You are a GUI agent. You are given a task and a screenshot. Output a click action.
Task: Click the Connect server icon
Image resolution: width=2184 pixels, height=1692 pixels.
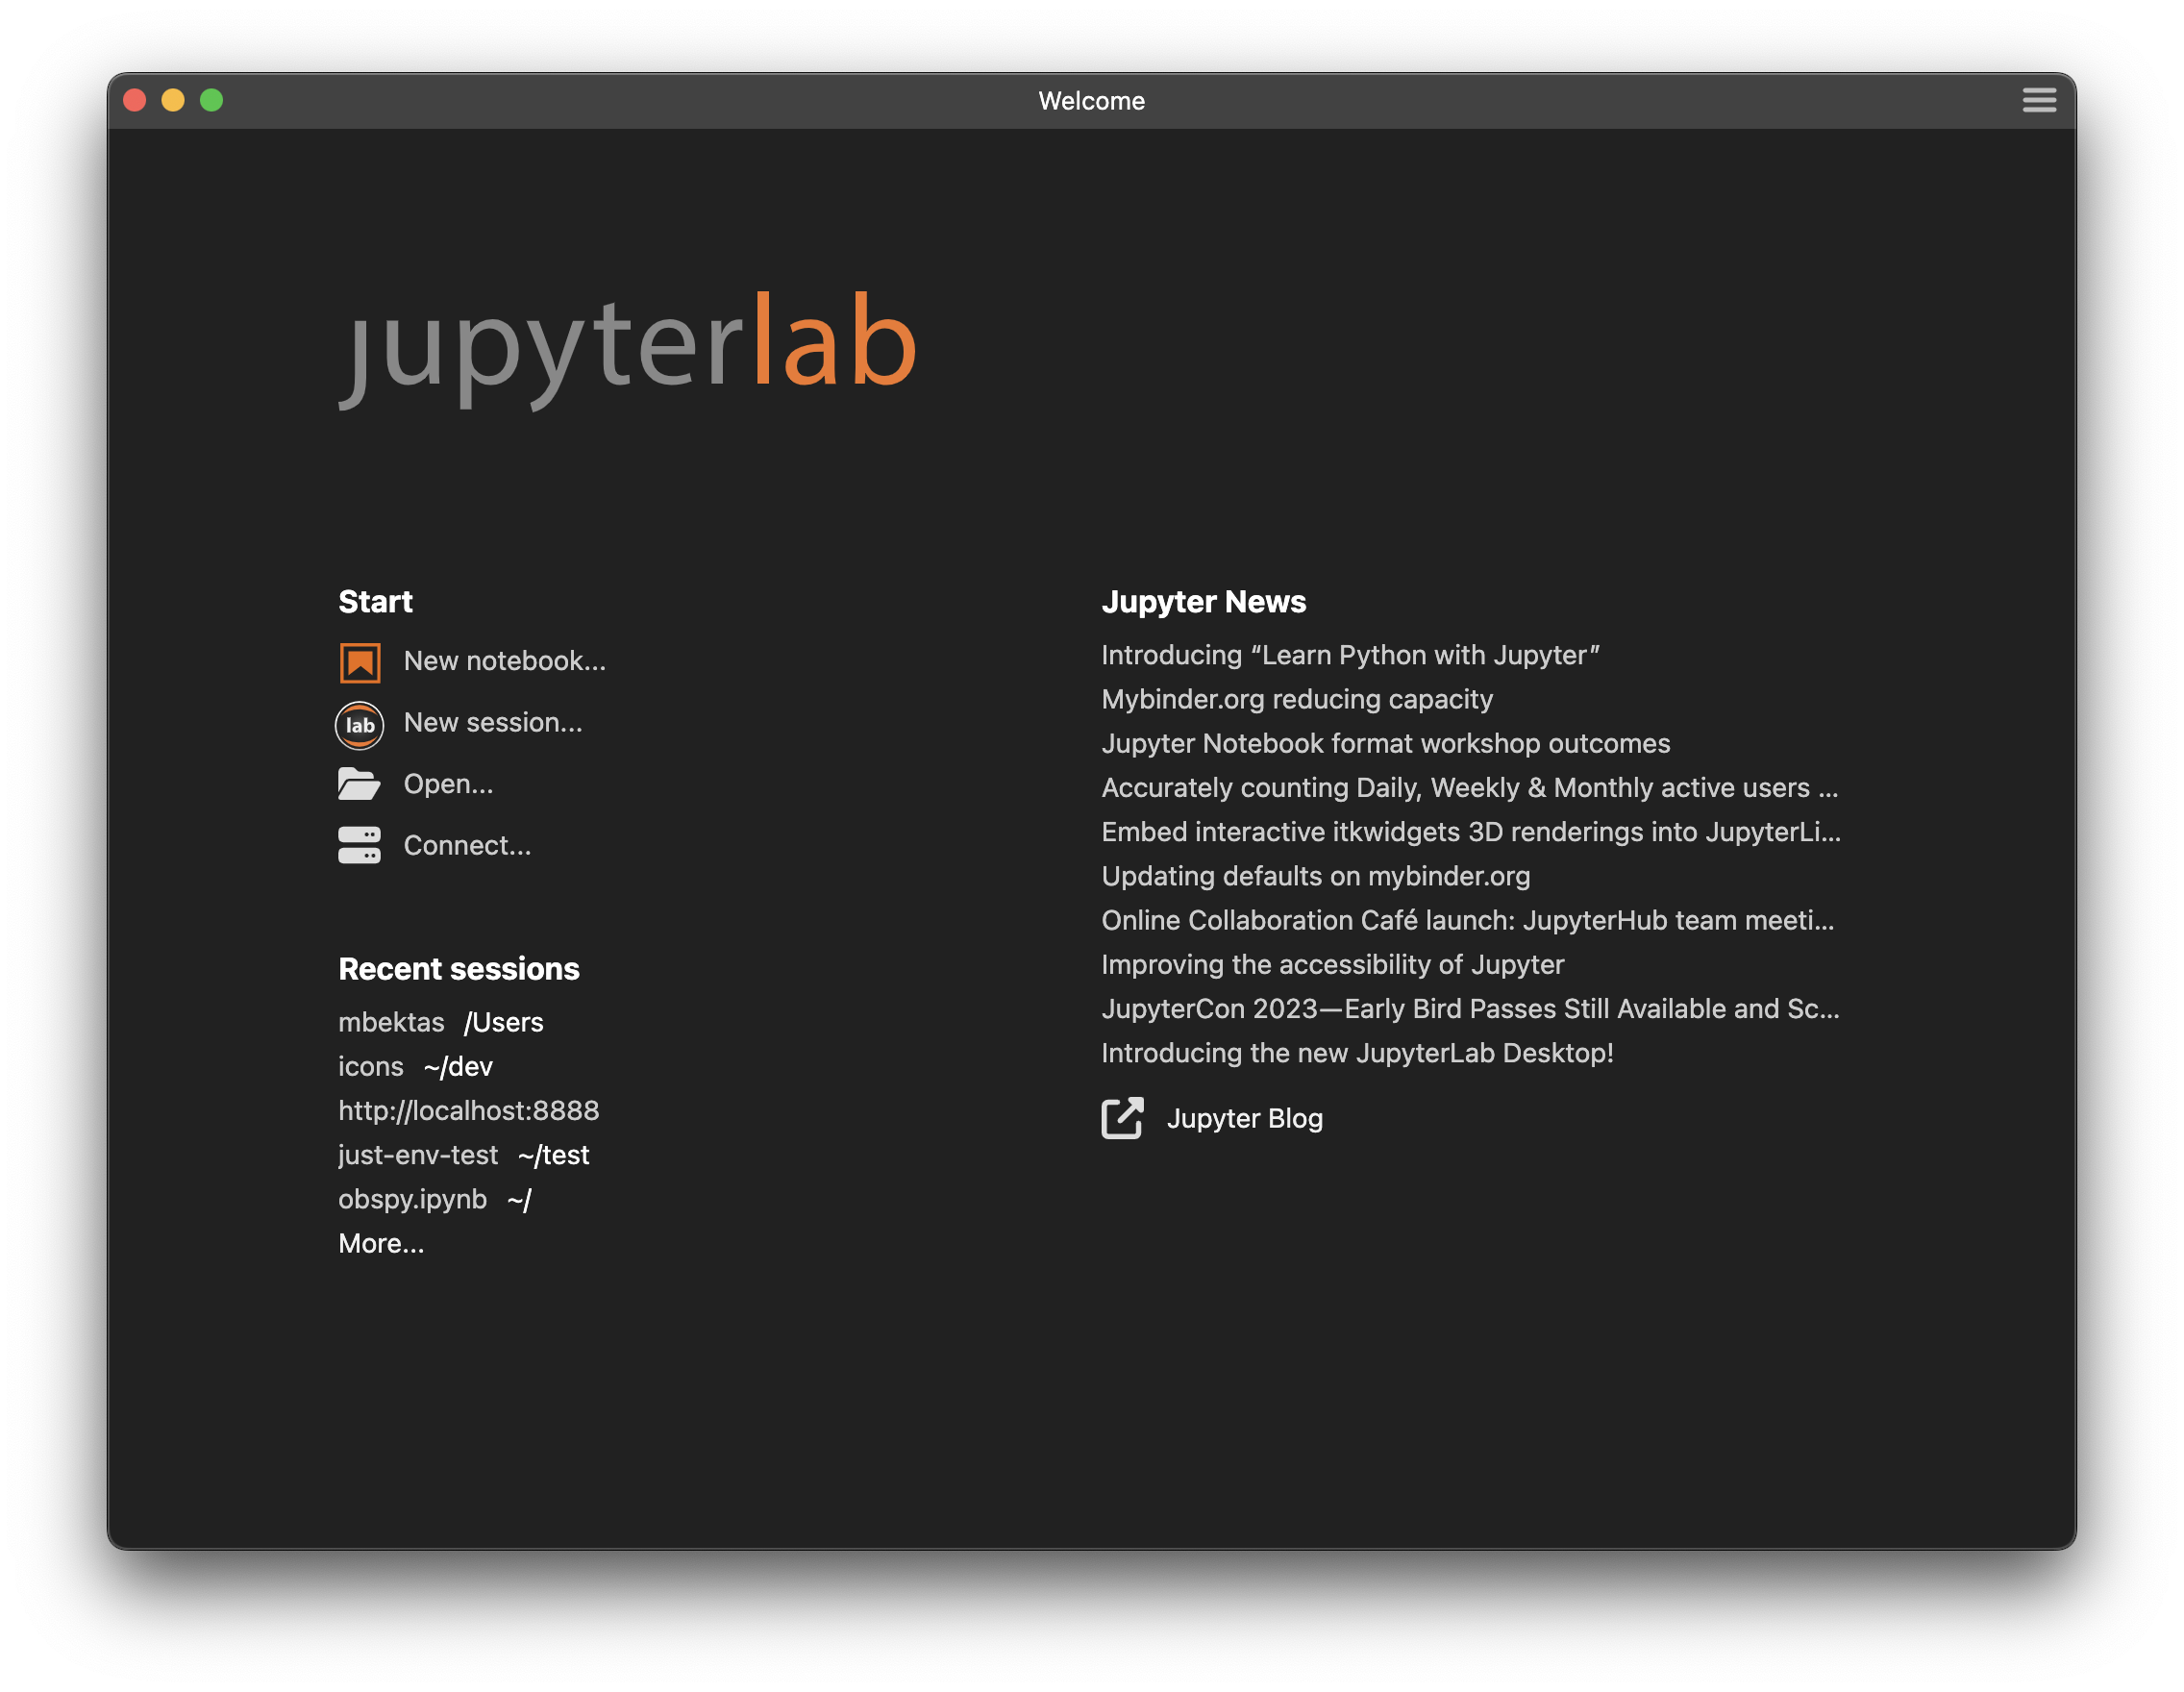[359, 846]
